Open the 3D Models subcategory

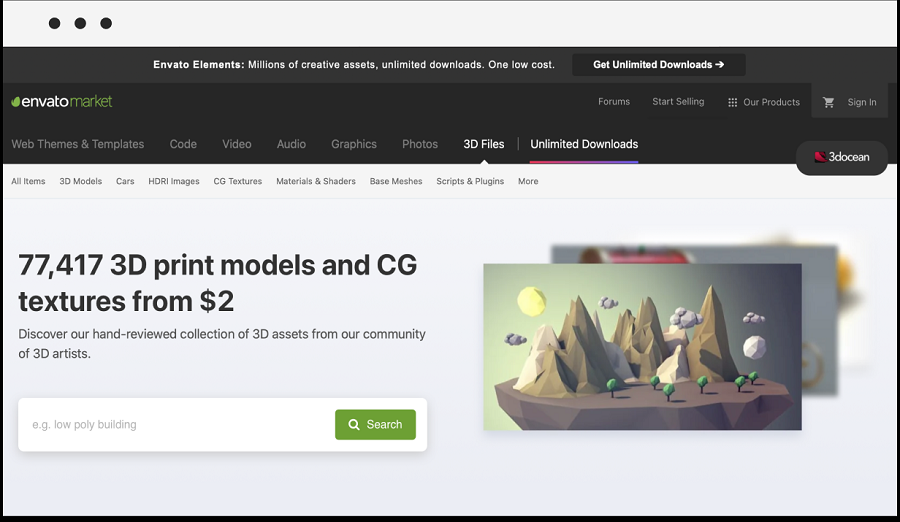click(80, 181)
